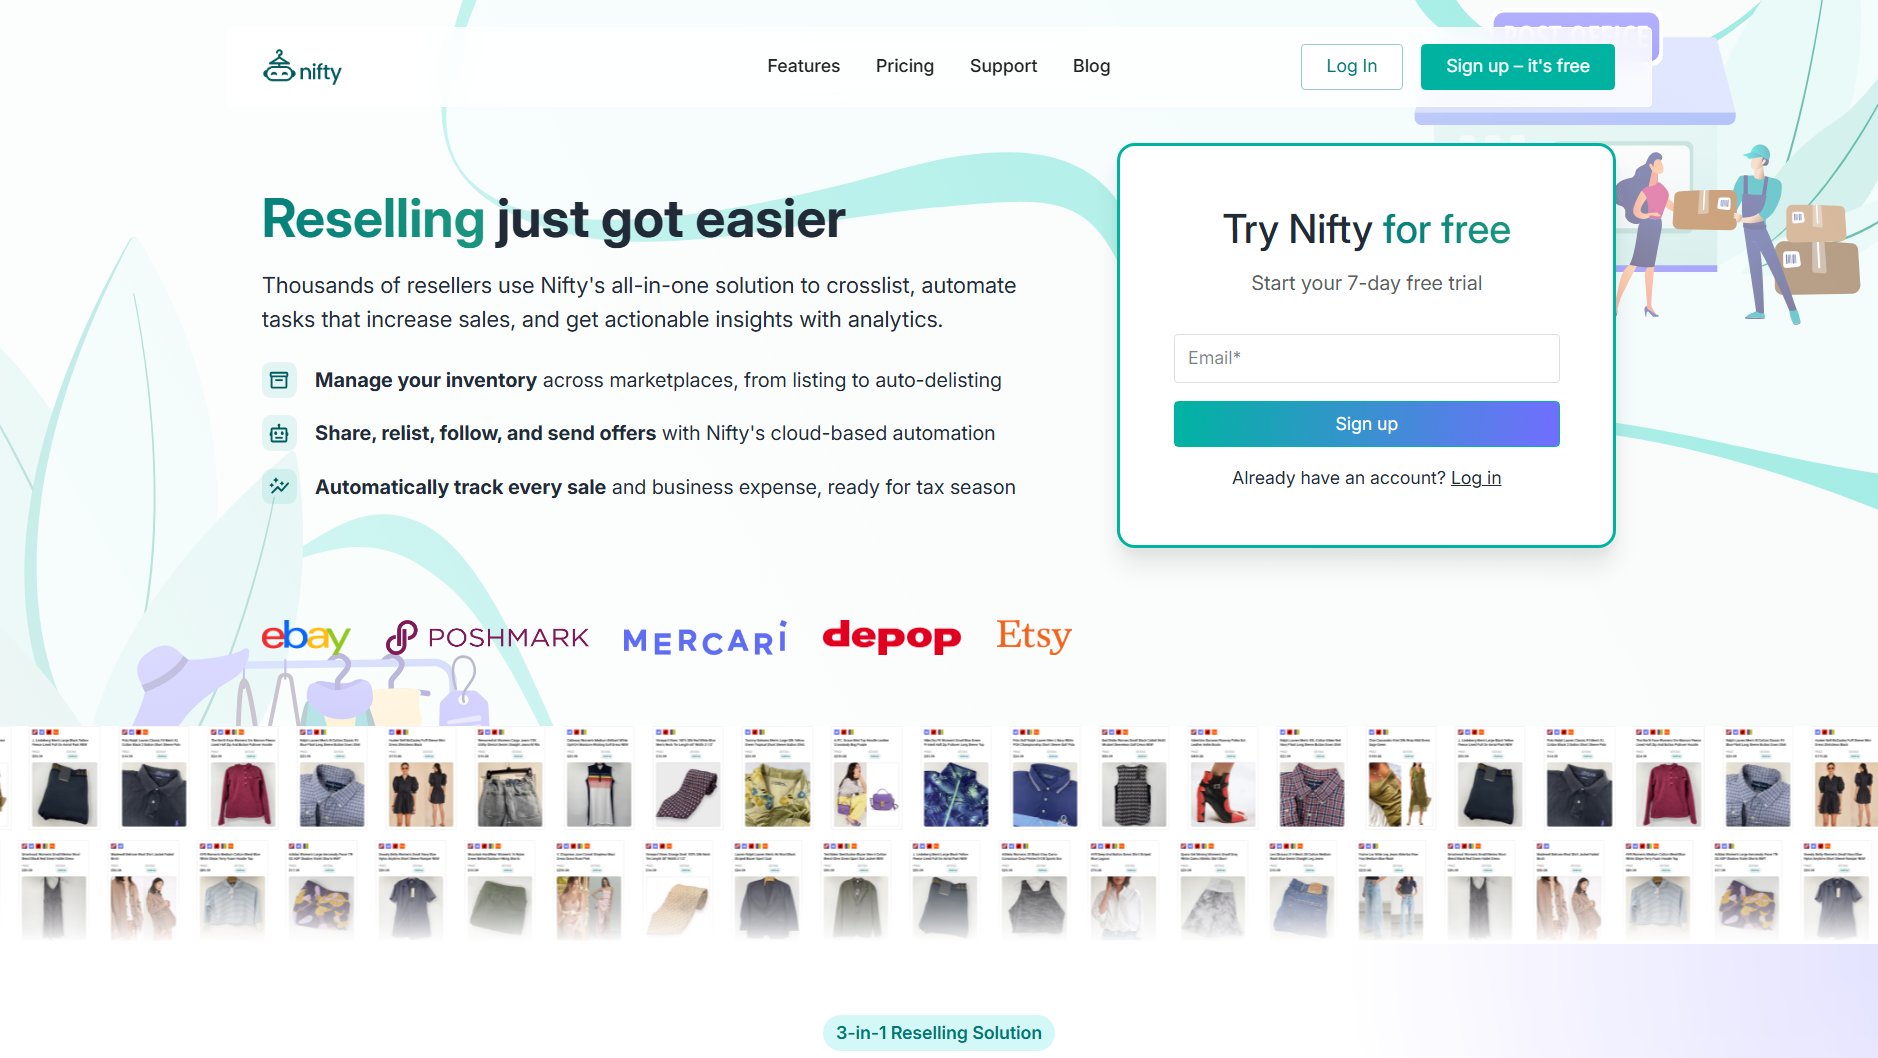Image resolution: width=1878 pixels, height=1058 pixels.
Task: Click the inventory box icon
Action: coord(279,380)
